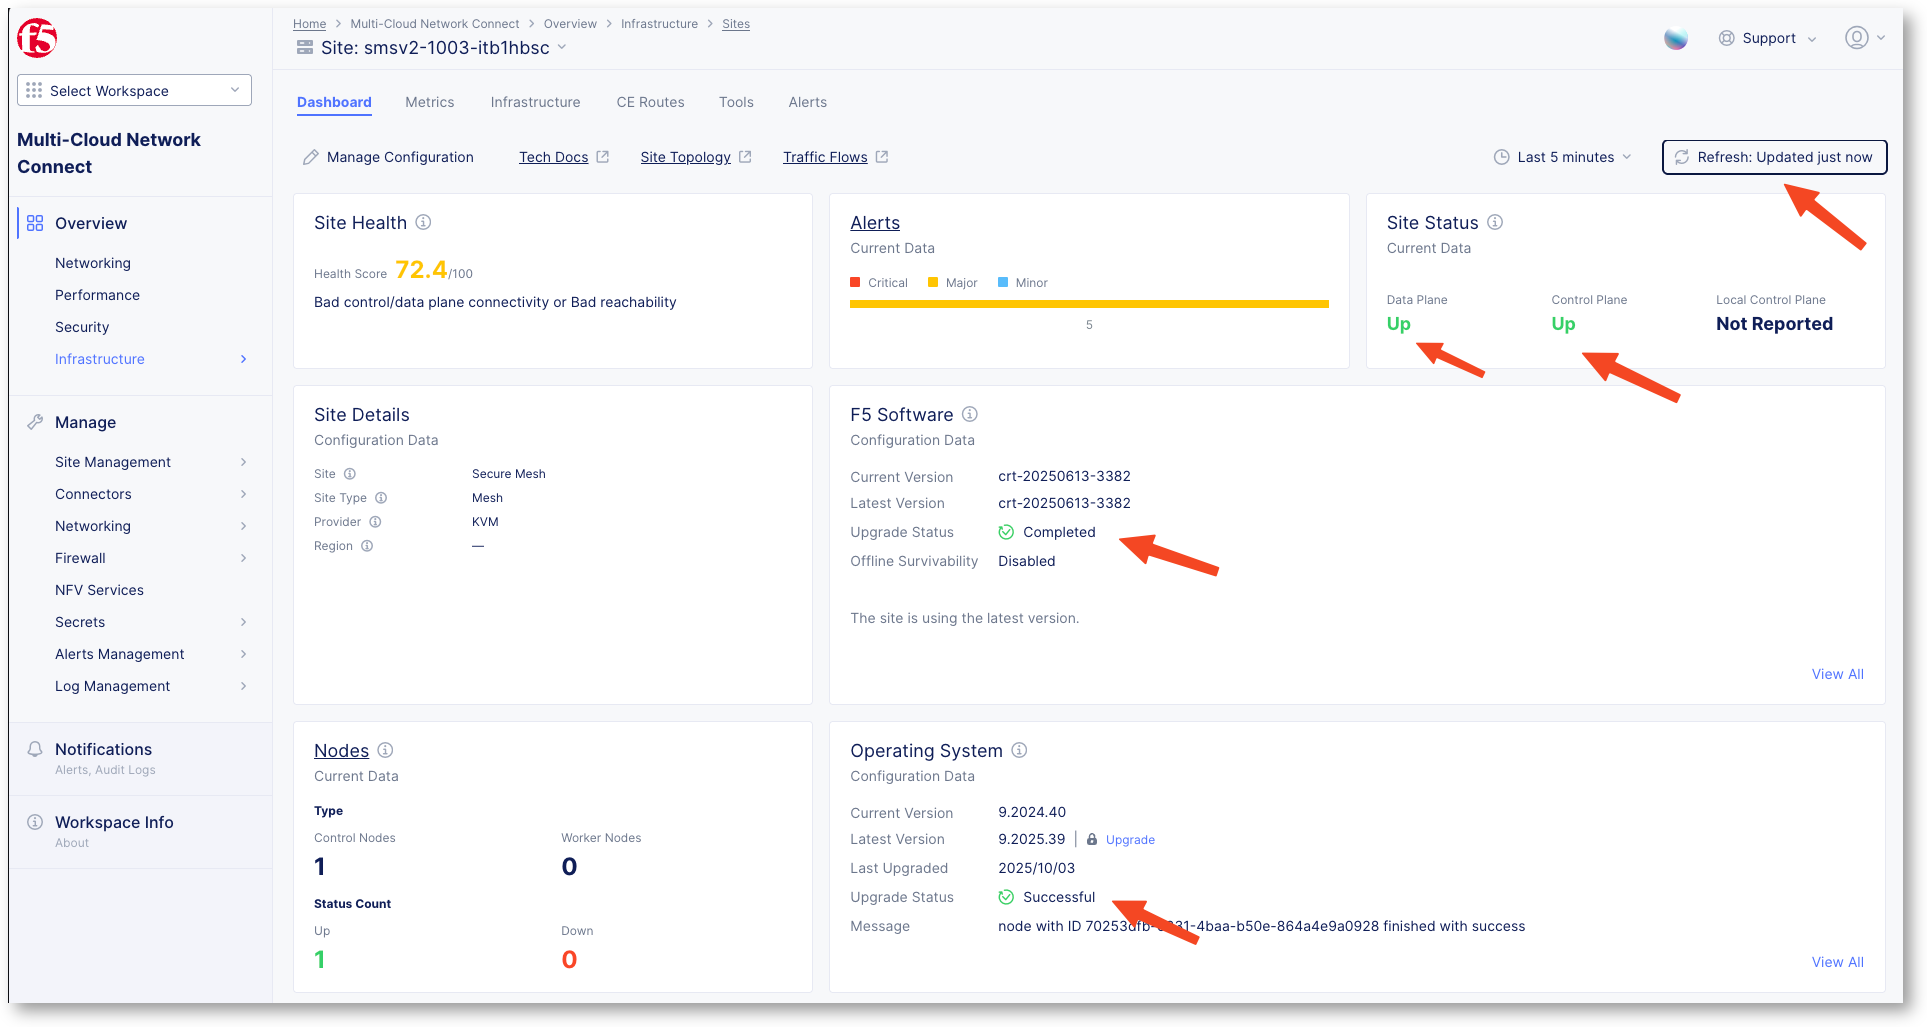Click the Critical red legend swatch
The image size is (1927, 1027).
[x=855, y=283]
